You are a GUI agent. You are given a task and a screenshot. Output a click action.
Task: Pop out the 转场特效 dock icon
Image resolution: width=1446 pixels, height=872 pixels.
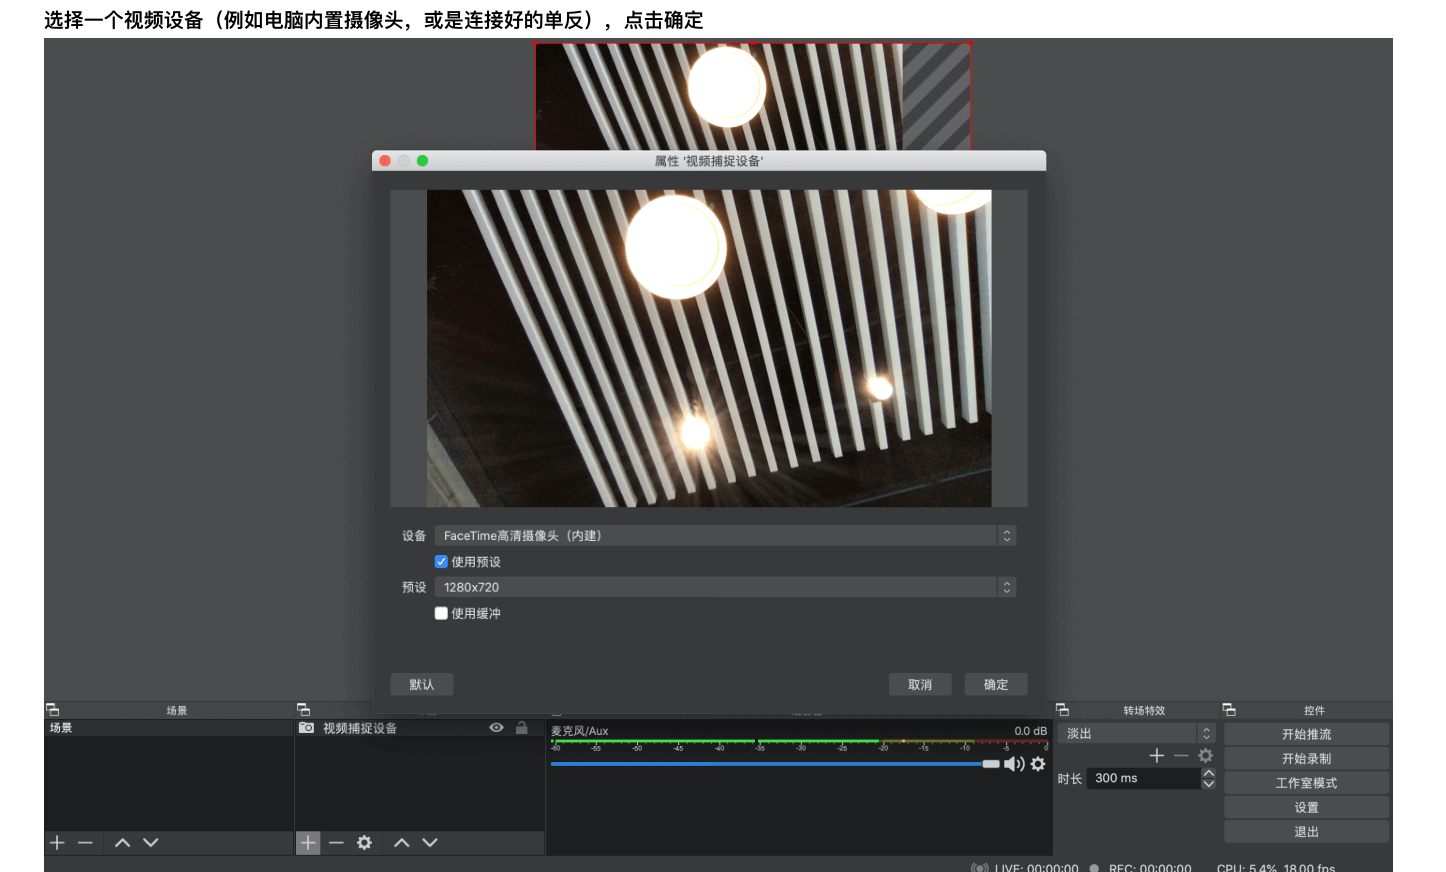pyautogui.click(x=1063, y=710)
